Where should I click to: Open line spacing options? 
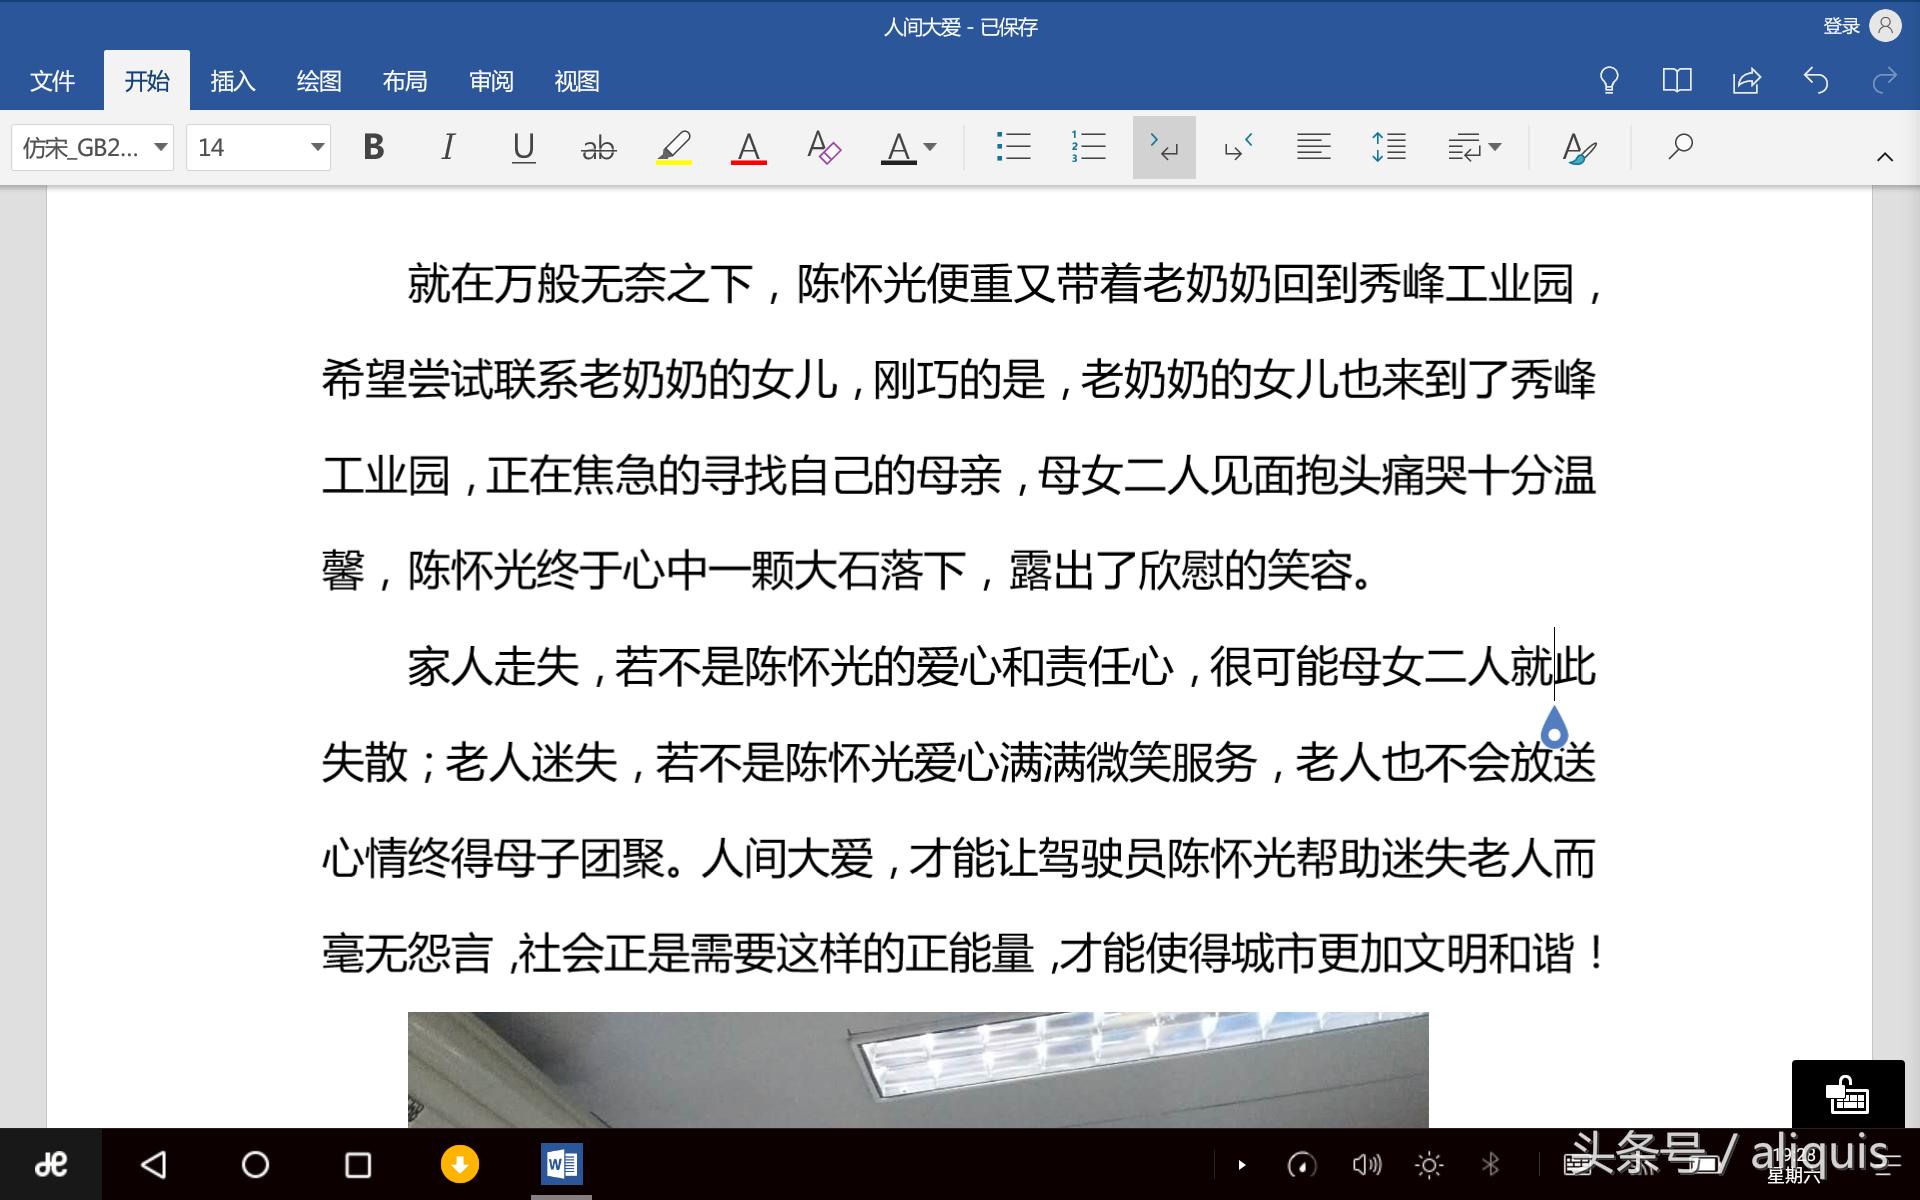pyautogui.click(x=1388, y=147)
